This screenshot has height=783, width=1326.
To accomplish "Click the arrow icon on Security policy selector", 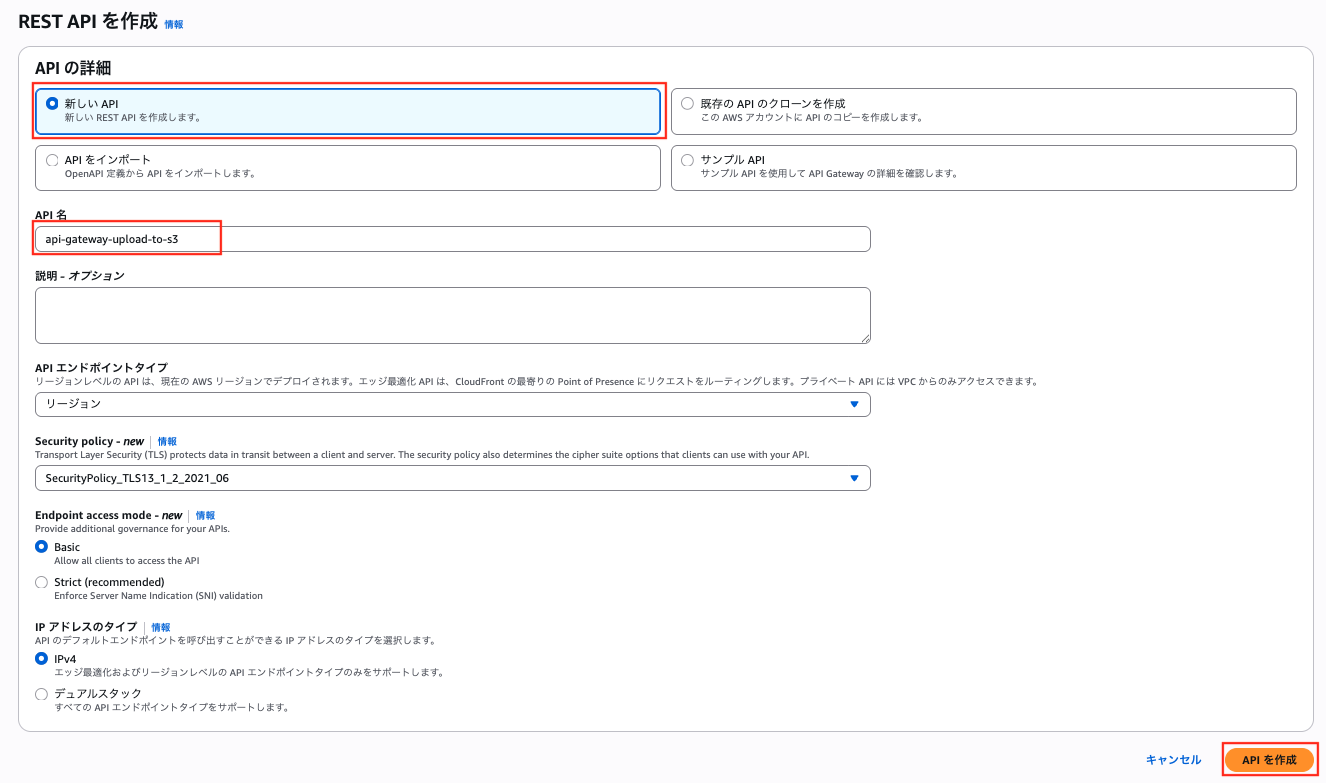I will click(x=854, y=478).
